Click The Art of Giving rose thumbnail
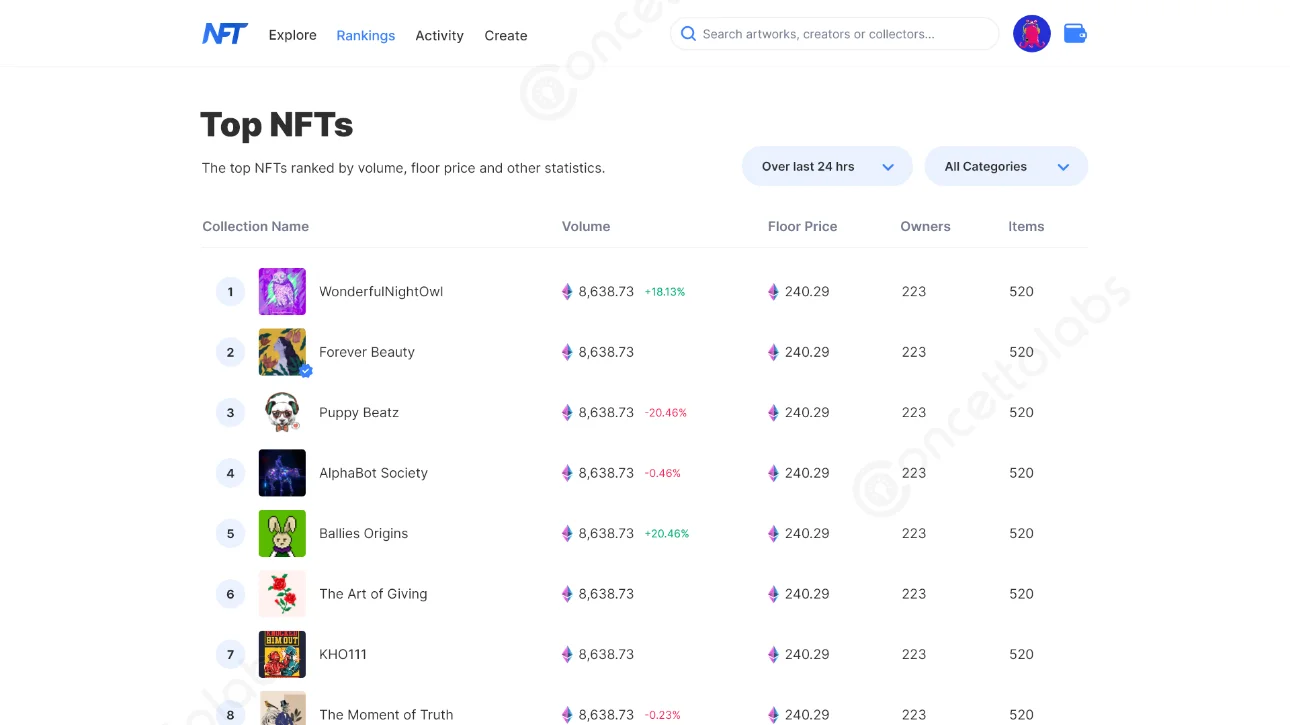This screenshot has width=1290, height=725. [282, 593]
